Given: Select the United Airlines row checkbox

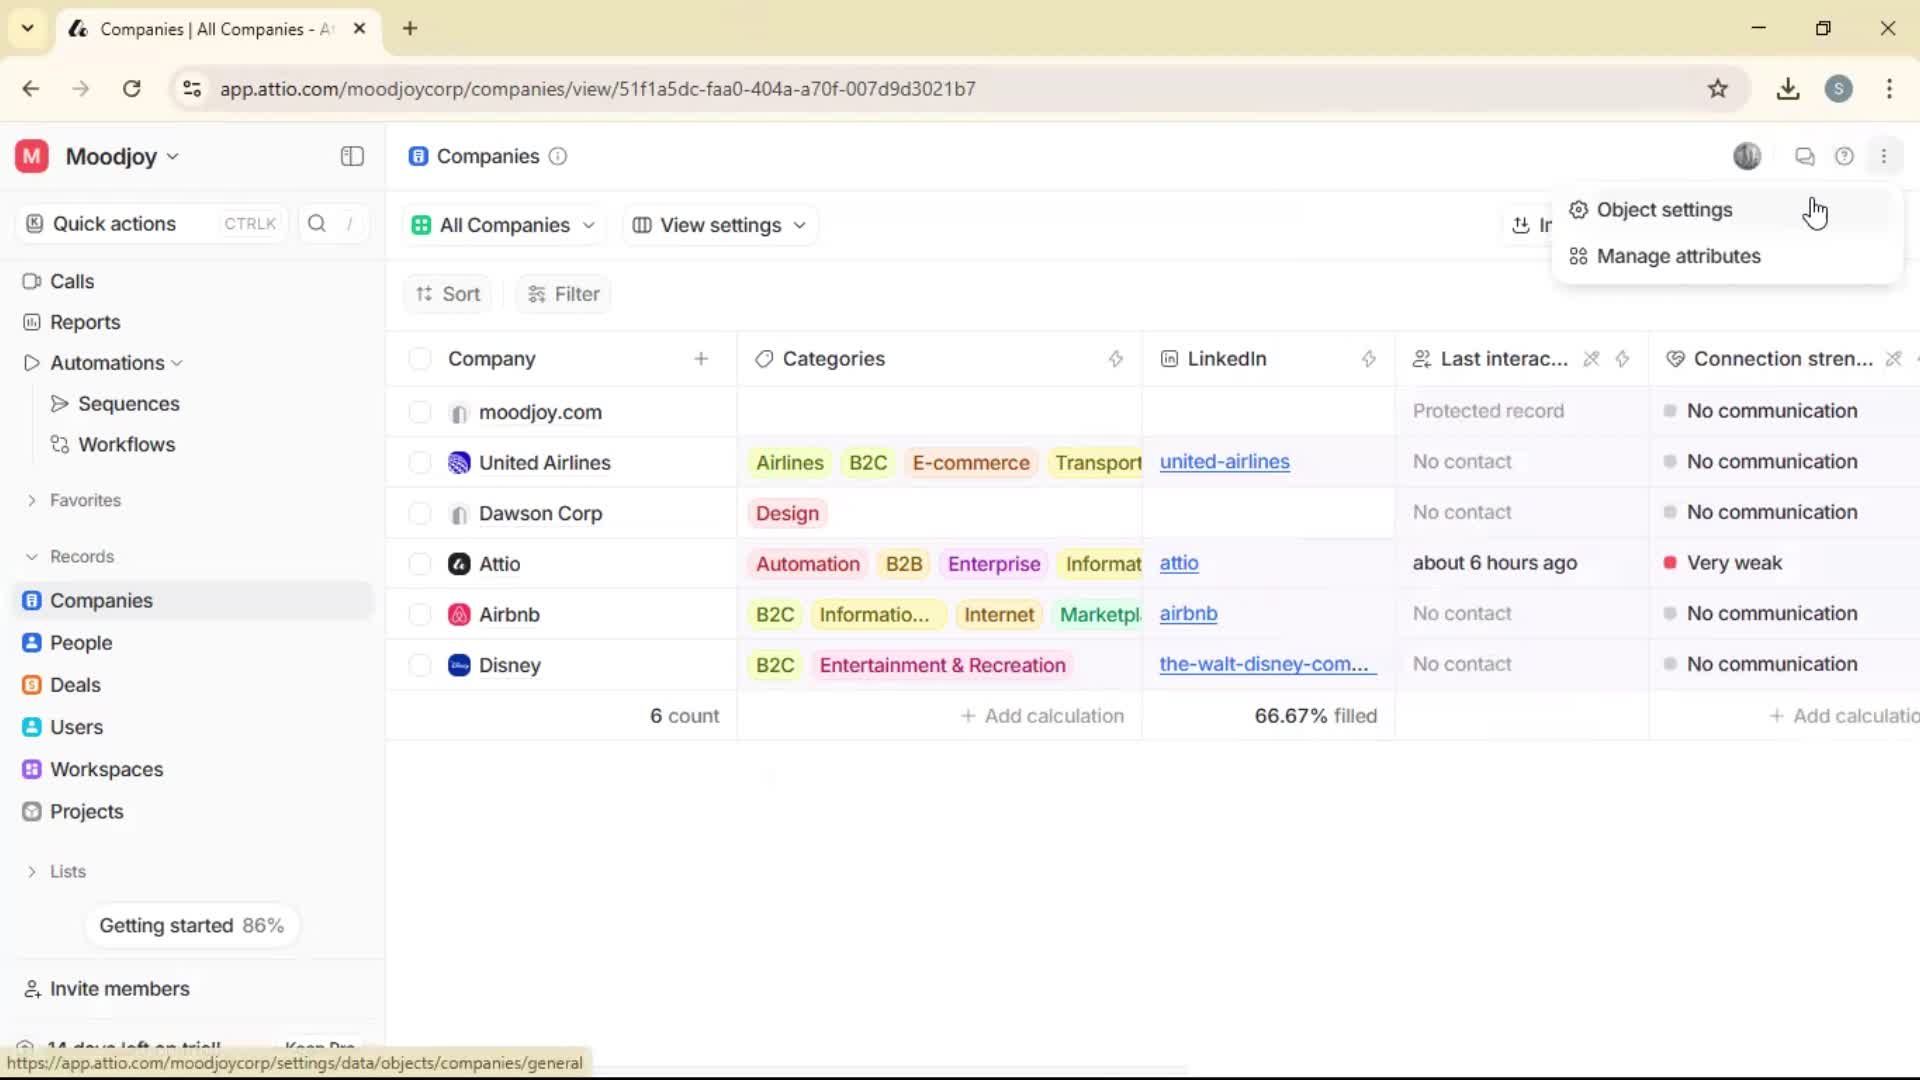Looking at the screenshot, I should click(420, 462).
